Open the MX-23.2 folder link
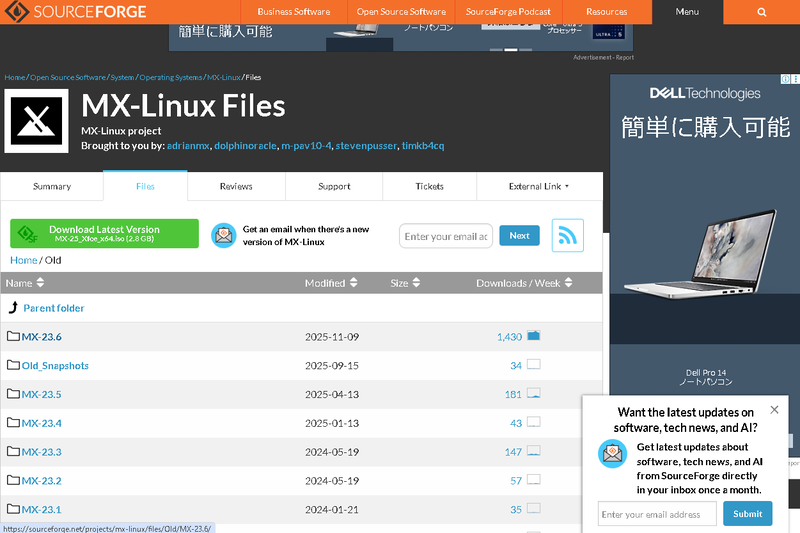This screenshot has height=533, width=800. 41,481
